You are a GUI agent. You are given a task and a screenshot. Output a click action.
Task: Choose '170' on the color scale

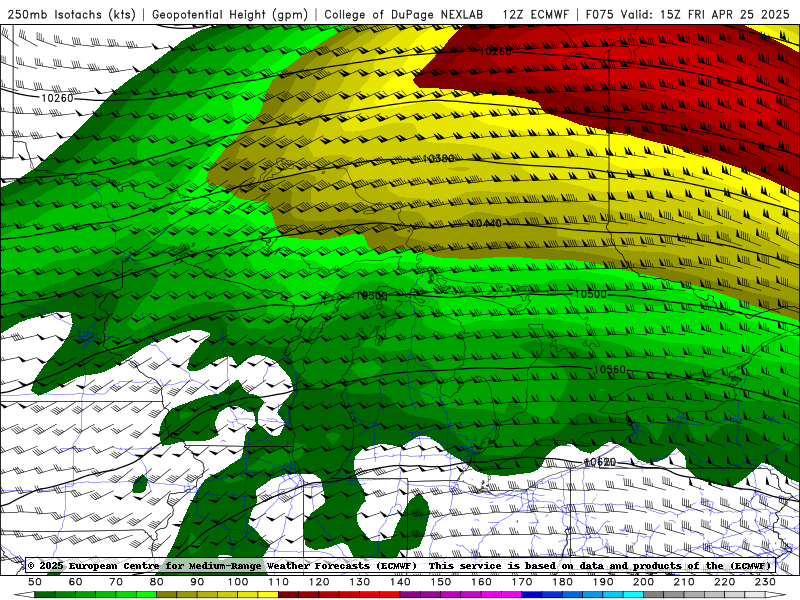click(x=522, y=582)
